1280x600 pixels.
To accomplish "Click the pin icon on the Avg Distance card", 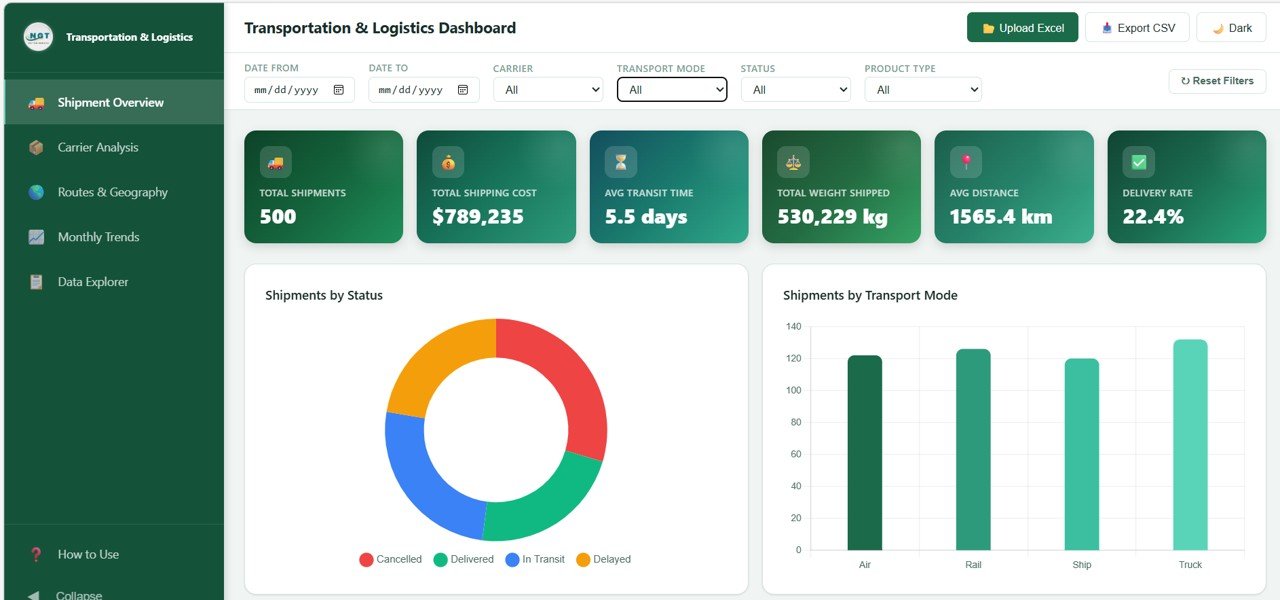I will [x=966, y=162].
